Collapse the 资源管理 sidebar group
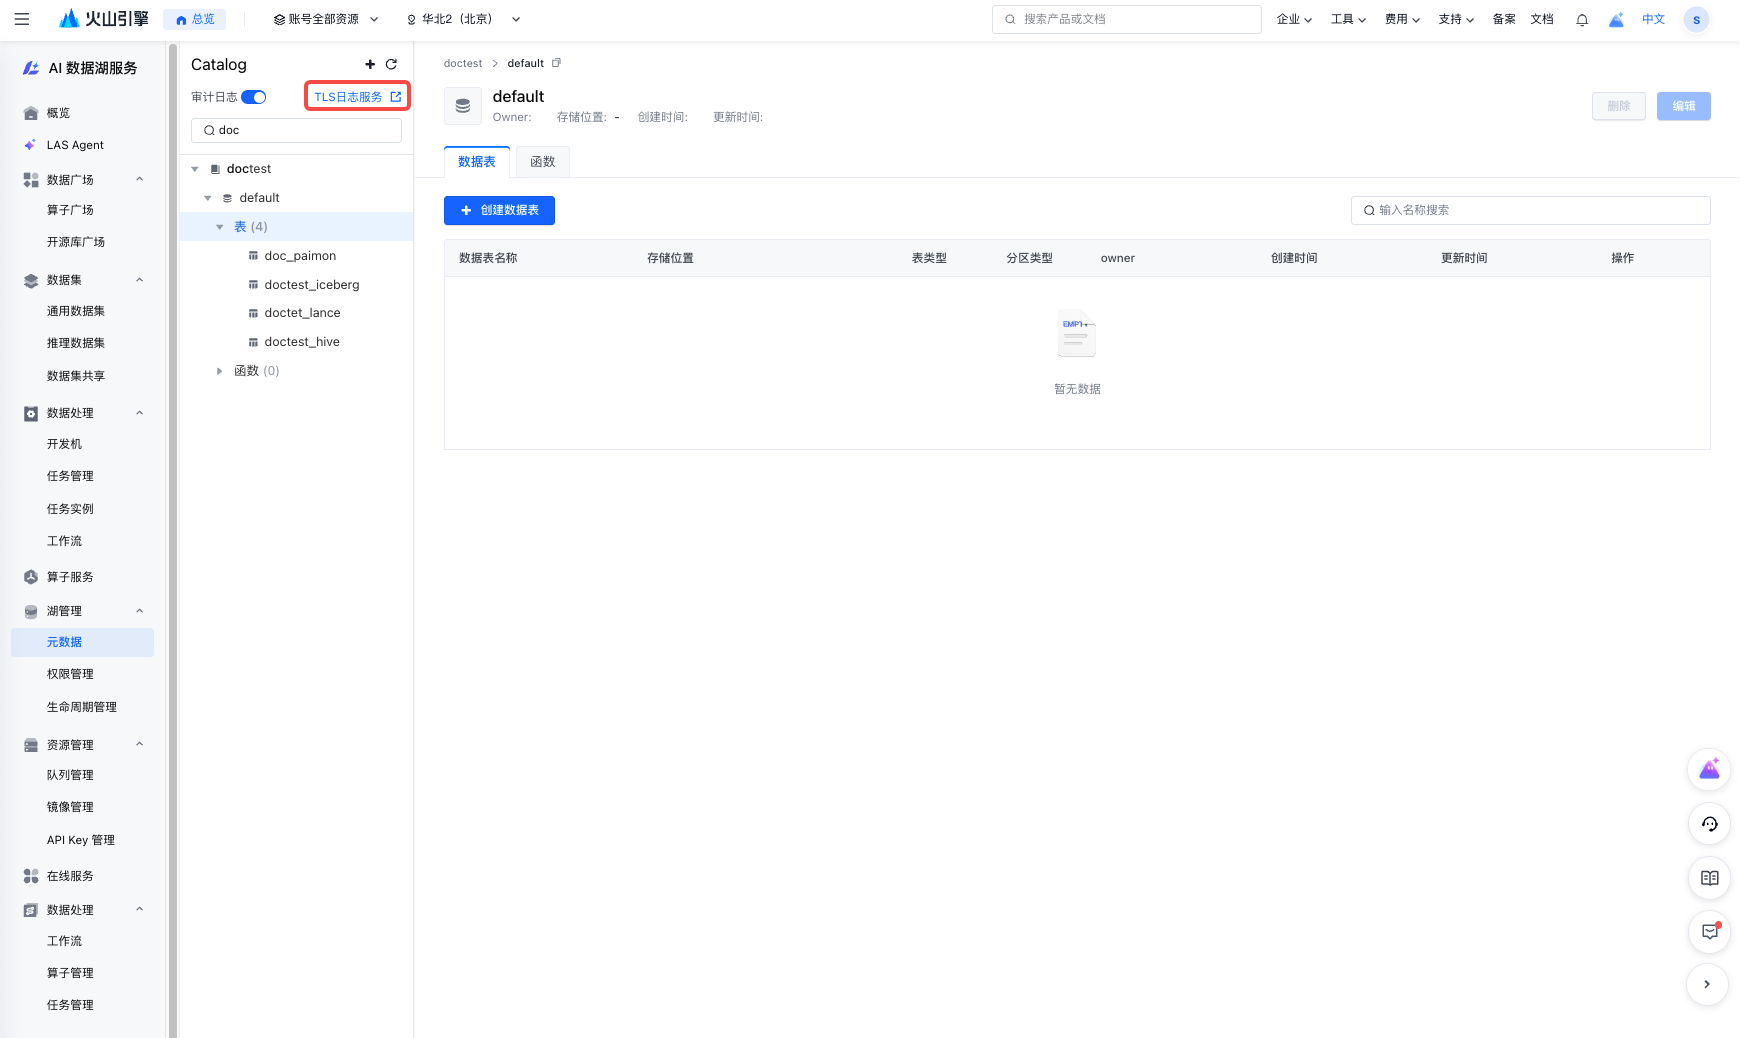This screenshot has width=1740, height=1038. [x=140, y=745]
